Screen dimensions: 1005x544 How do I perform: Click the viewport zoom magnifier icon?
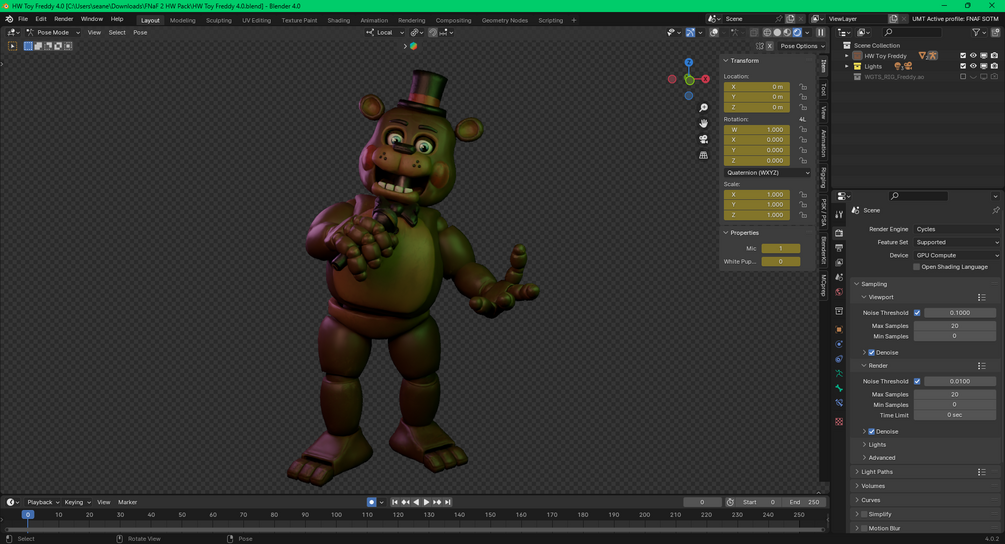(x=703, y=108)
